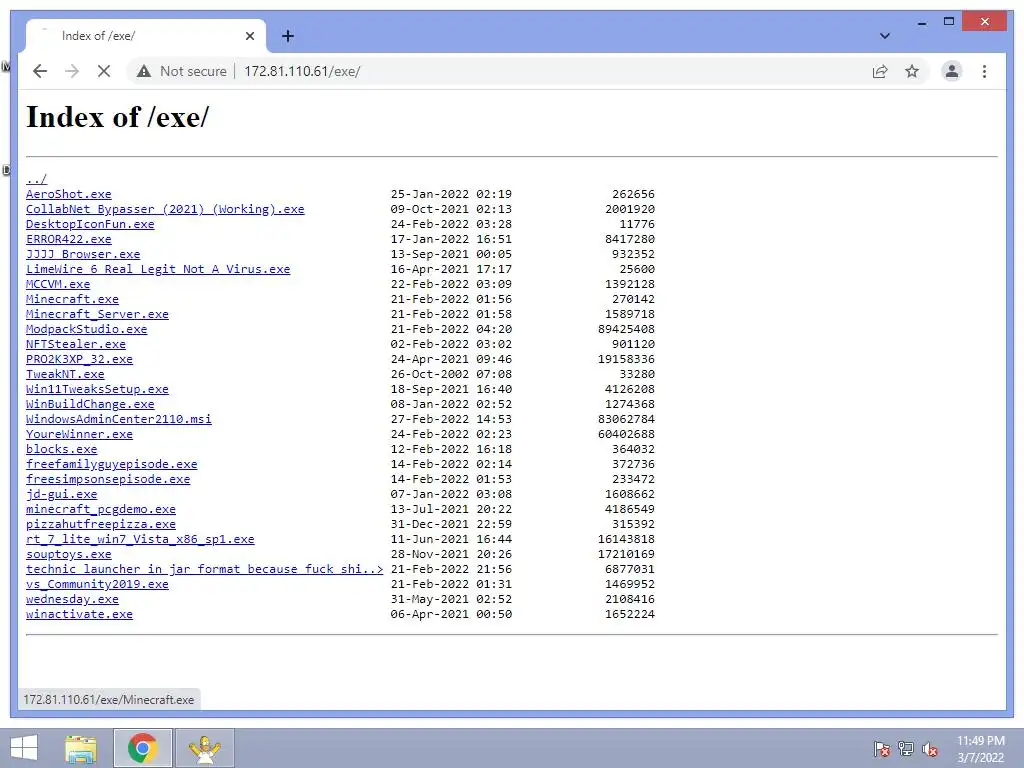This screenshot has width=1024, height=768.
Task: Click minecraft_pcgdemo.exe link
Action: (x=101, y=509)
